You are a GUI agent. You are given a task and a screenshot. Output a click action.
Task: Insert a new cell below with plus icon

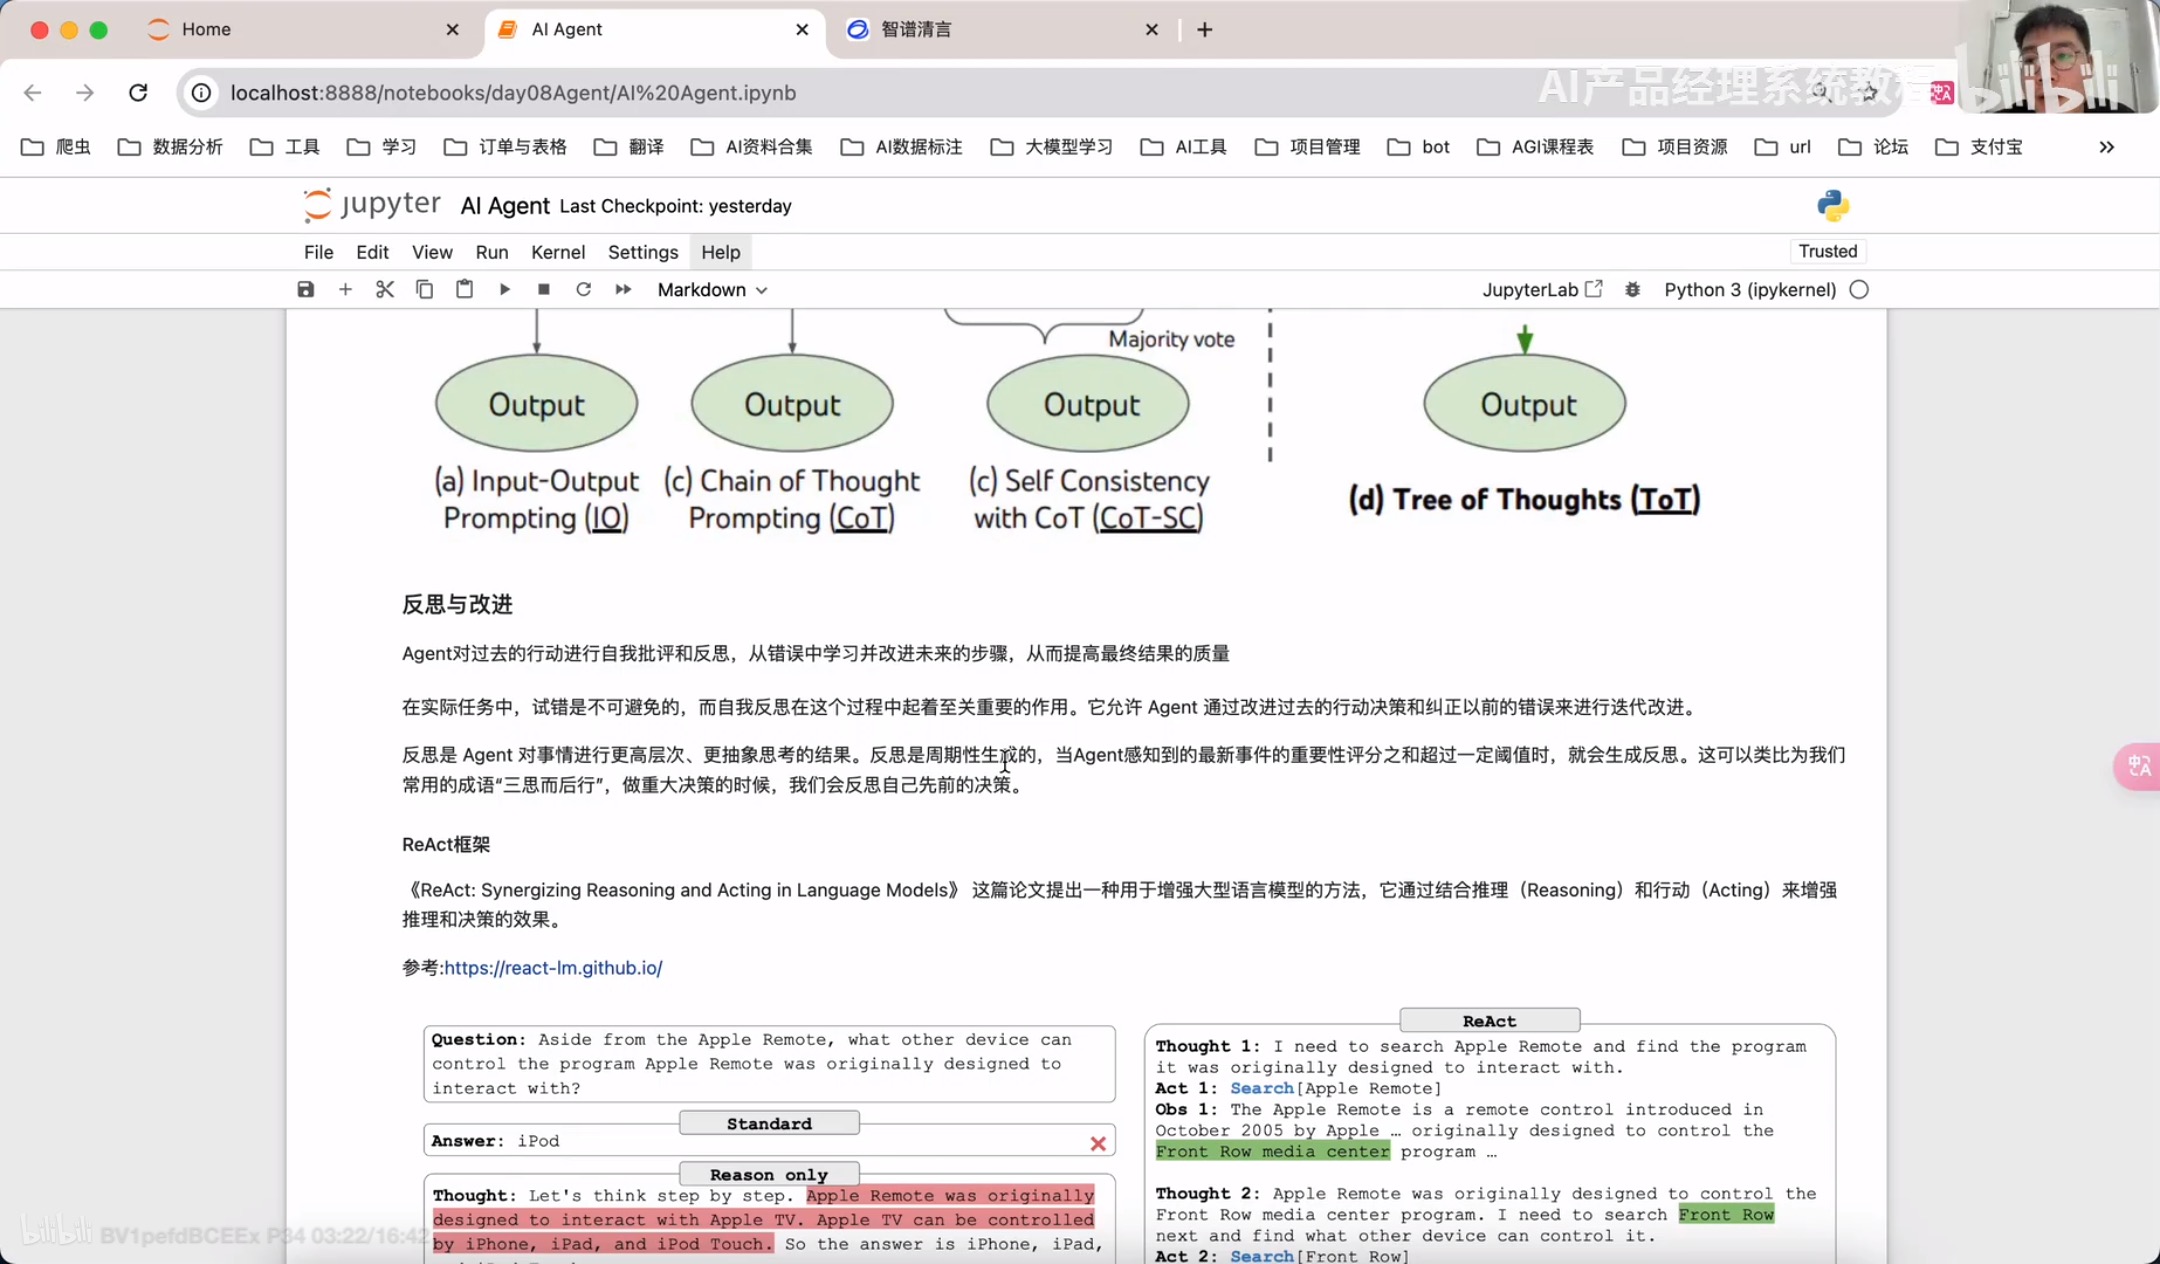point(345,290)
